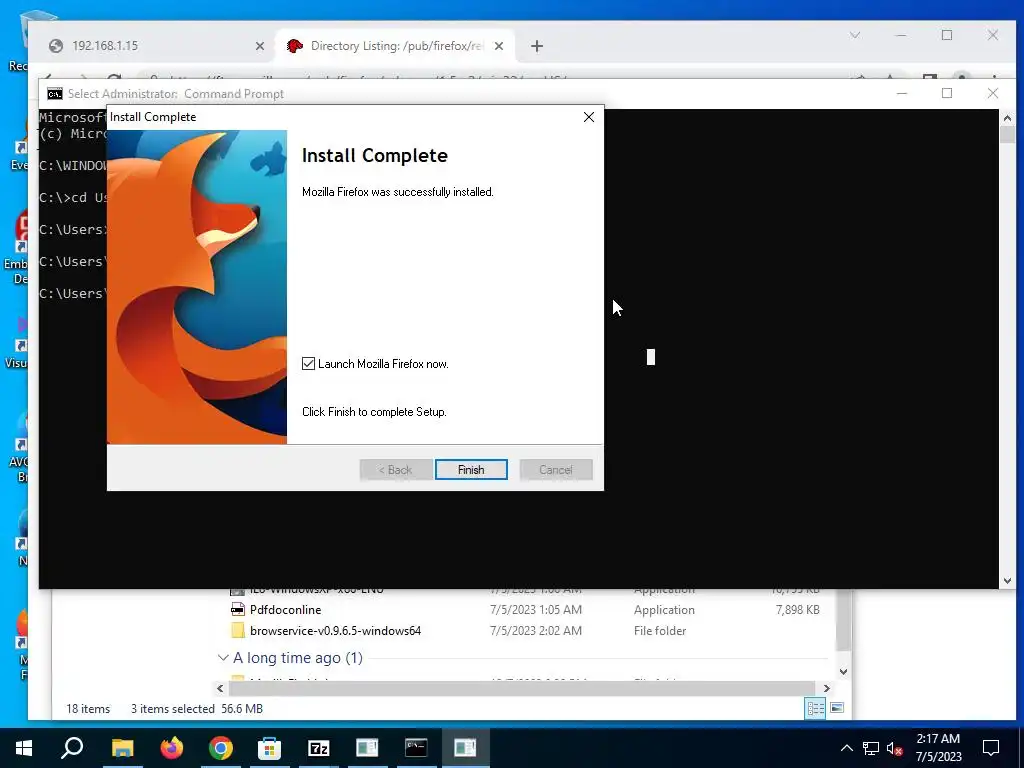Screen dimensions: 1024x768
Task: Open notification center icon
Action: [x=991, y=748]
